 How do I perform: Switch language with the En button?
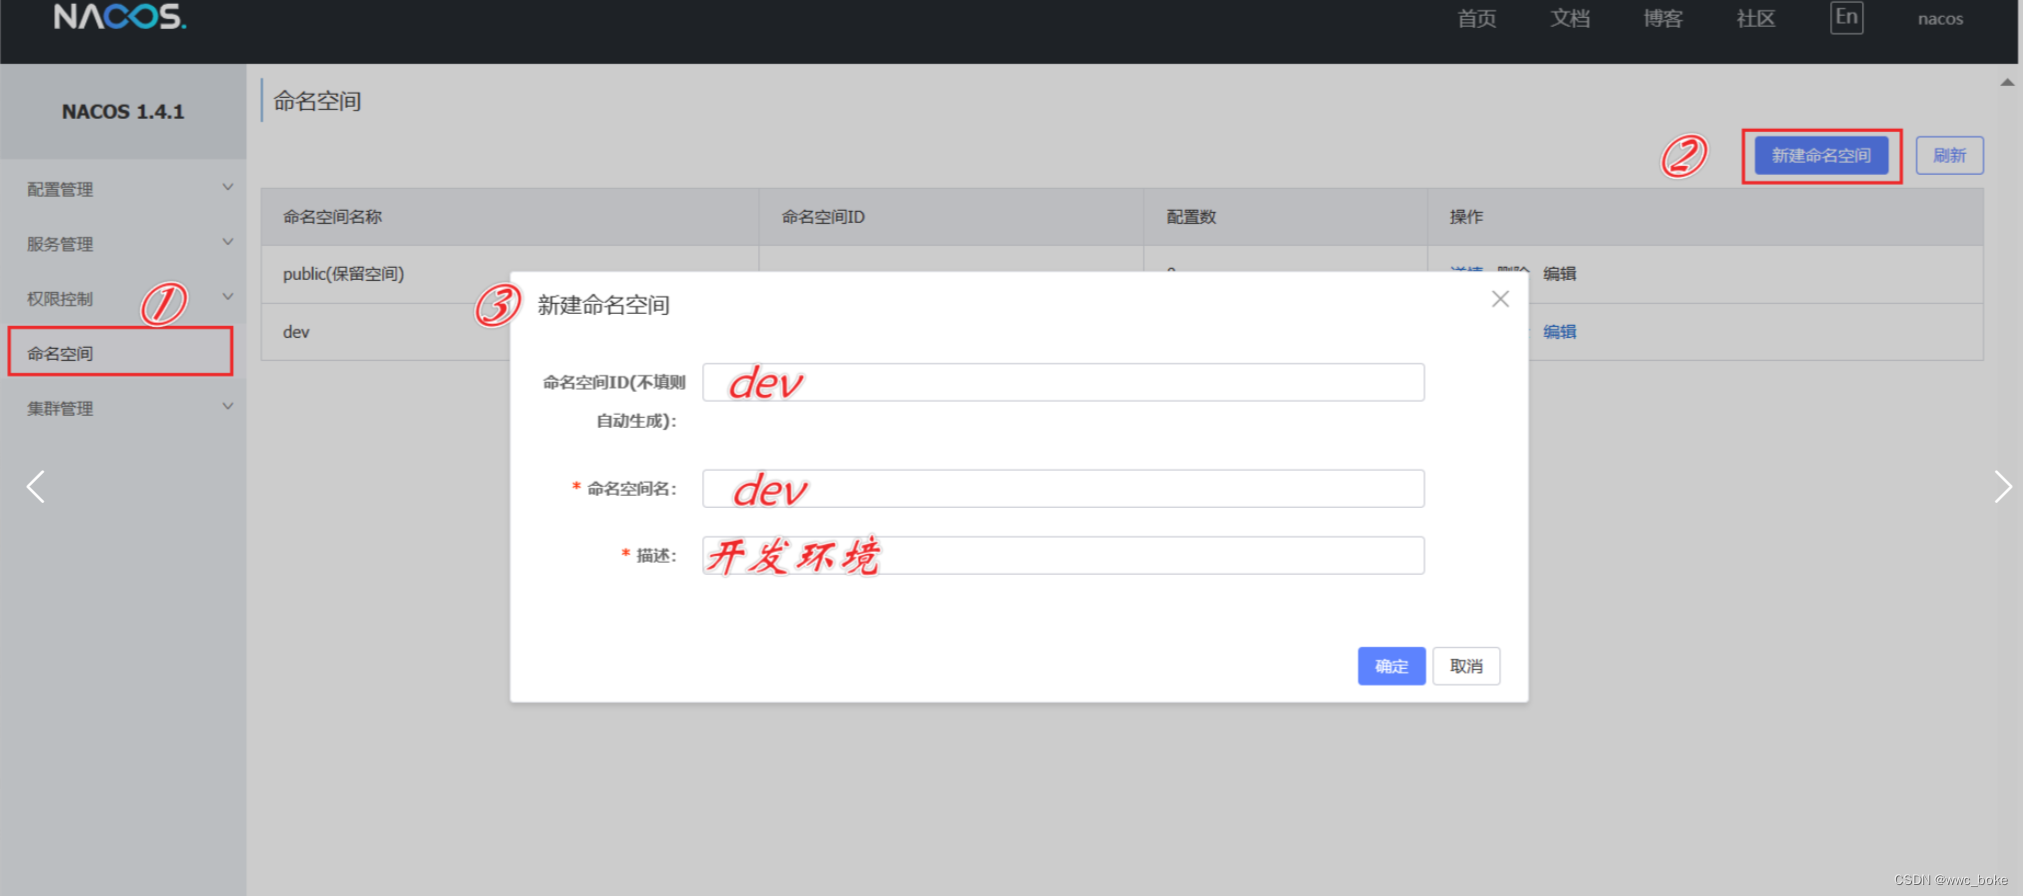click(x=1846, y=18)
